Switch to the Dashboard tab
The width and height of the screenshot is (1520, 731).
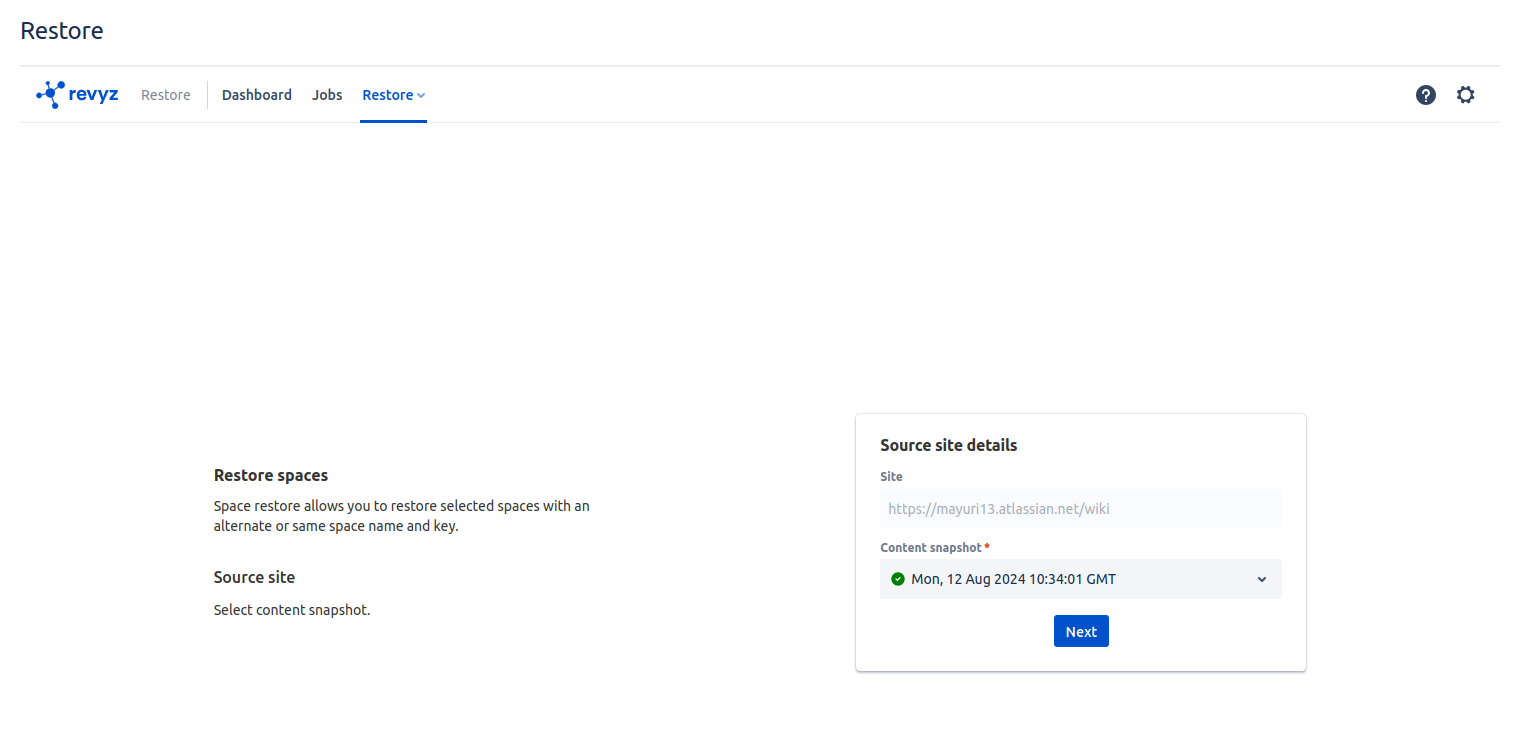point(257,95)
